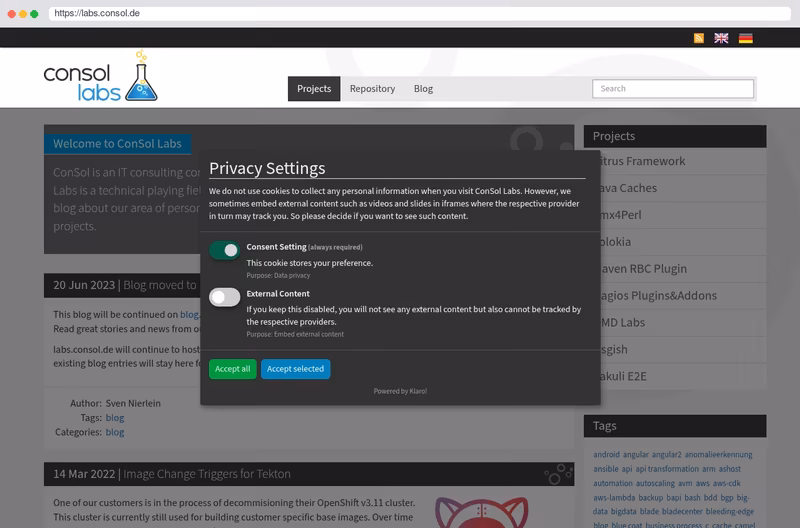Select the bash tag
The height and width of the screenshot is (528, 800).
[x=692, y=497]
